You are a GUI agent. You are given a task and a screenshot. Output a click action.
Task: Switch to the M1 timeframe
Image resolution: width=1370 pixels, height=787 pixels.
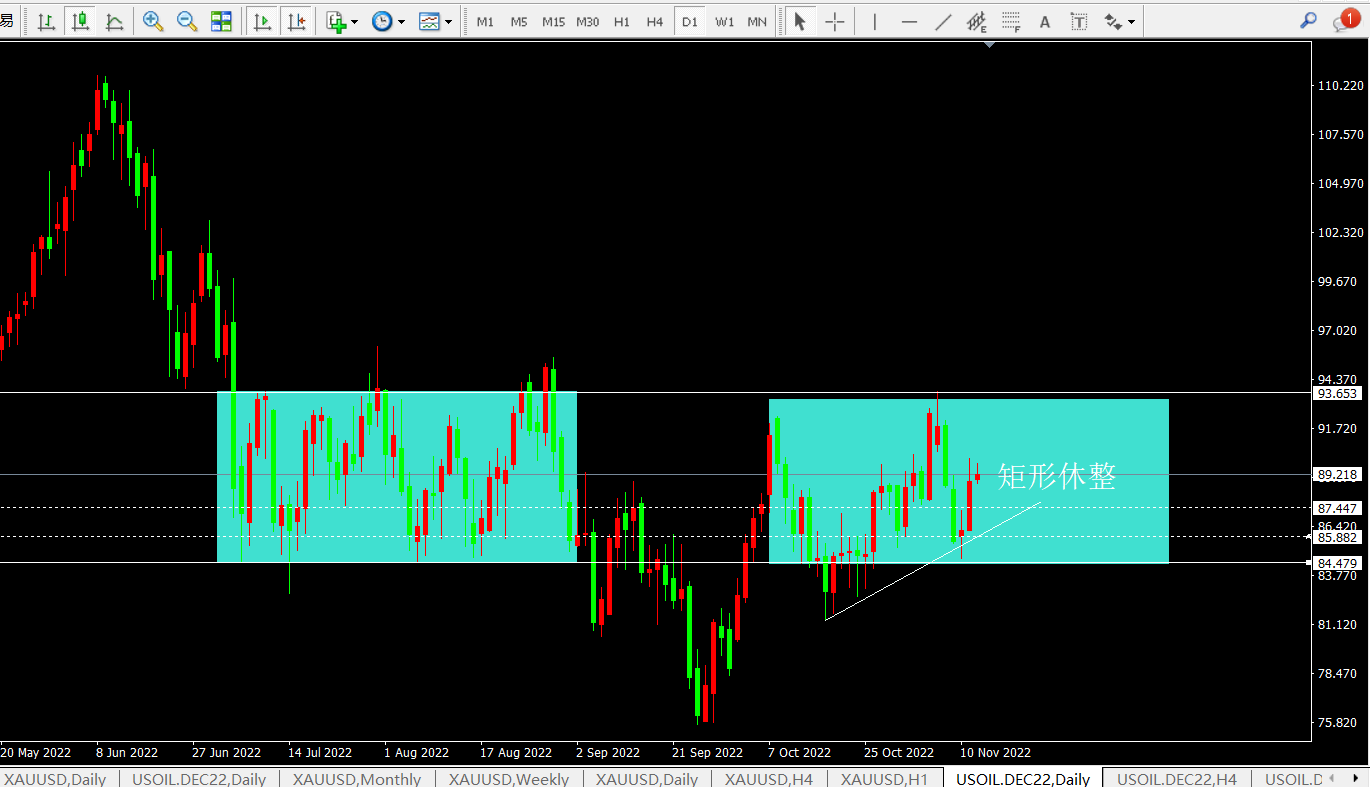coord(485,21)
